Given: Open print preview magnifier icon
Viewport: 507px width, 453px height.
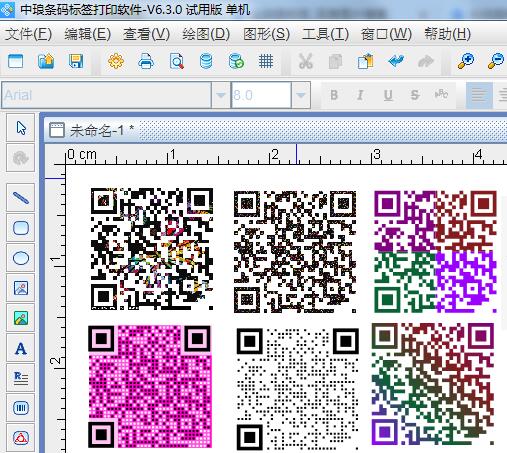Looking at the screenshot, I should [176, 61].
